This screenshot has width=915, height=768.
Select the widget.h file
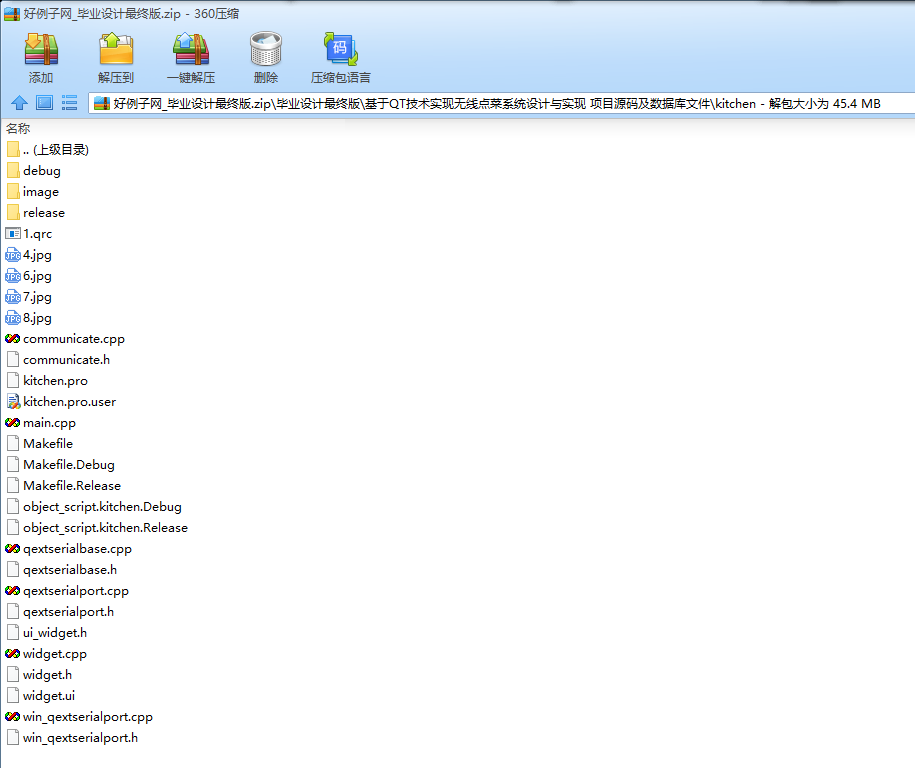[39, 675]
